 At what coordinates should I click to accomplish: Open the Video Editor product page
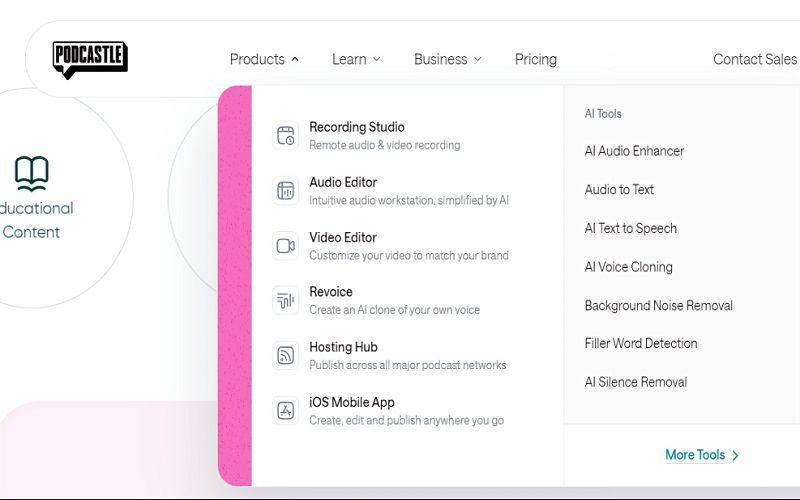[343, 237]
